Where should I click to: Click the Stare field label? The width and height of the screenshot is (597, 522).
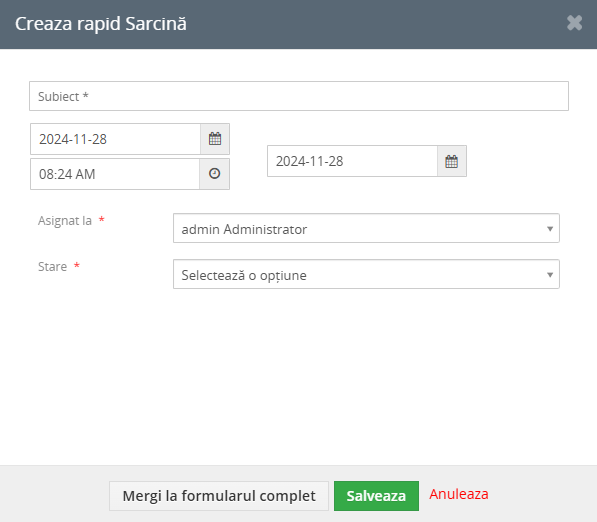(x=52, y=267)
